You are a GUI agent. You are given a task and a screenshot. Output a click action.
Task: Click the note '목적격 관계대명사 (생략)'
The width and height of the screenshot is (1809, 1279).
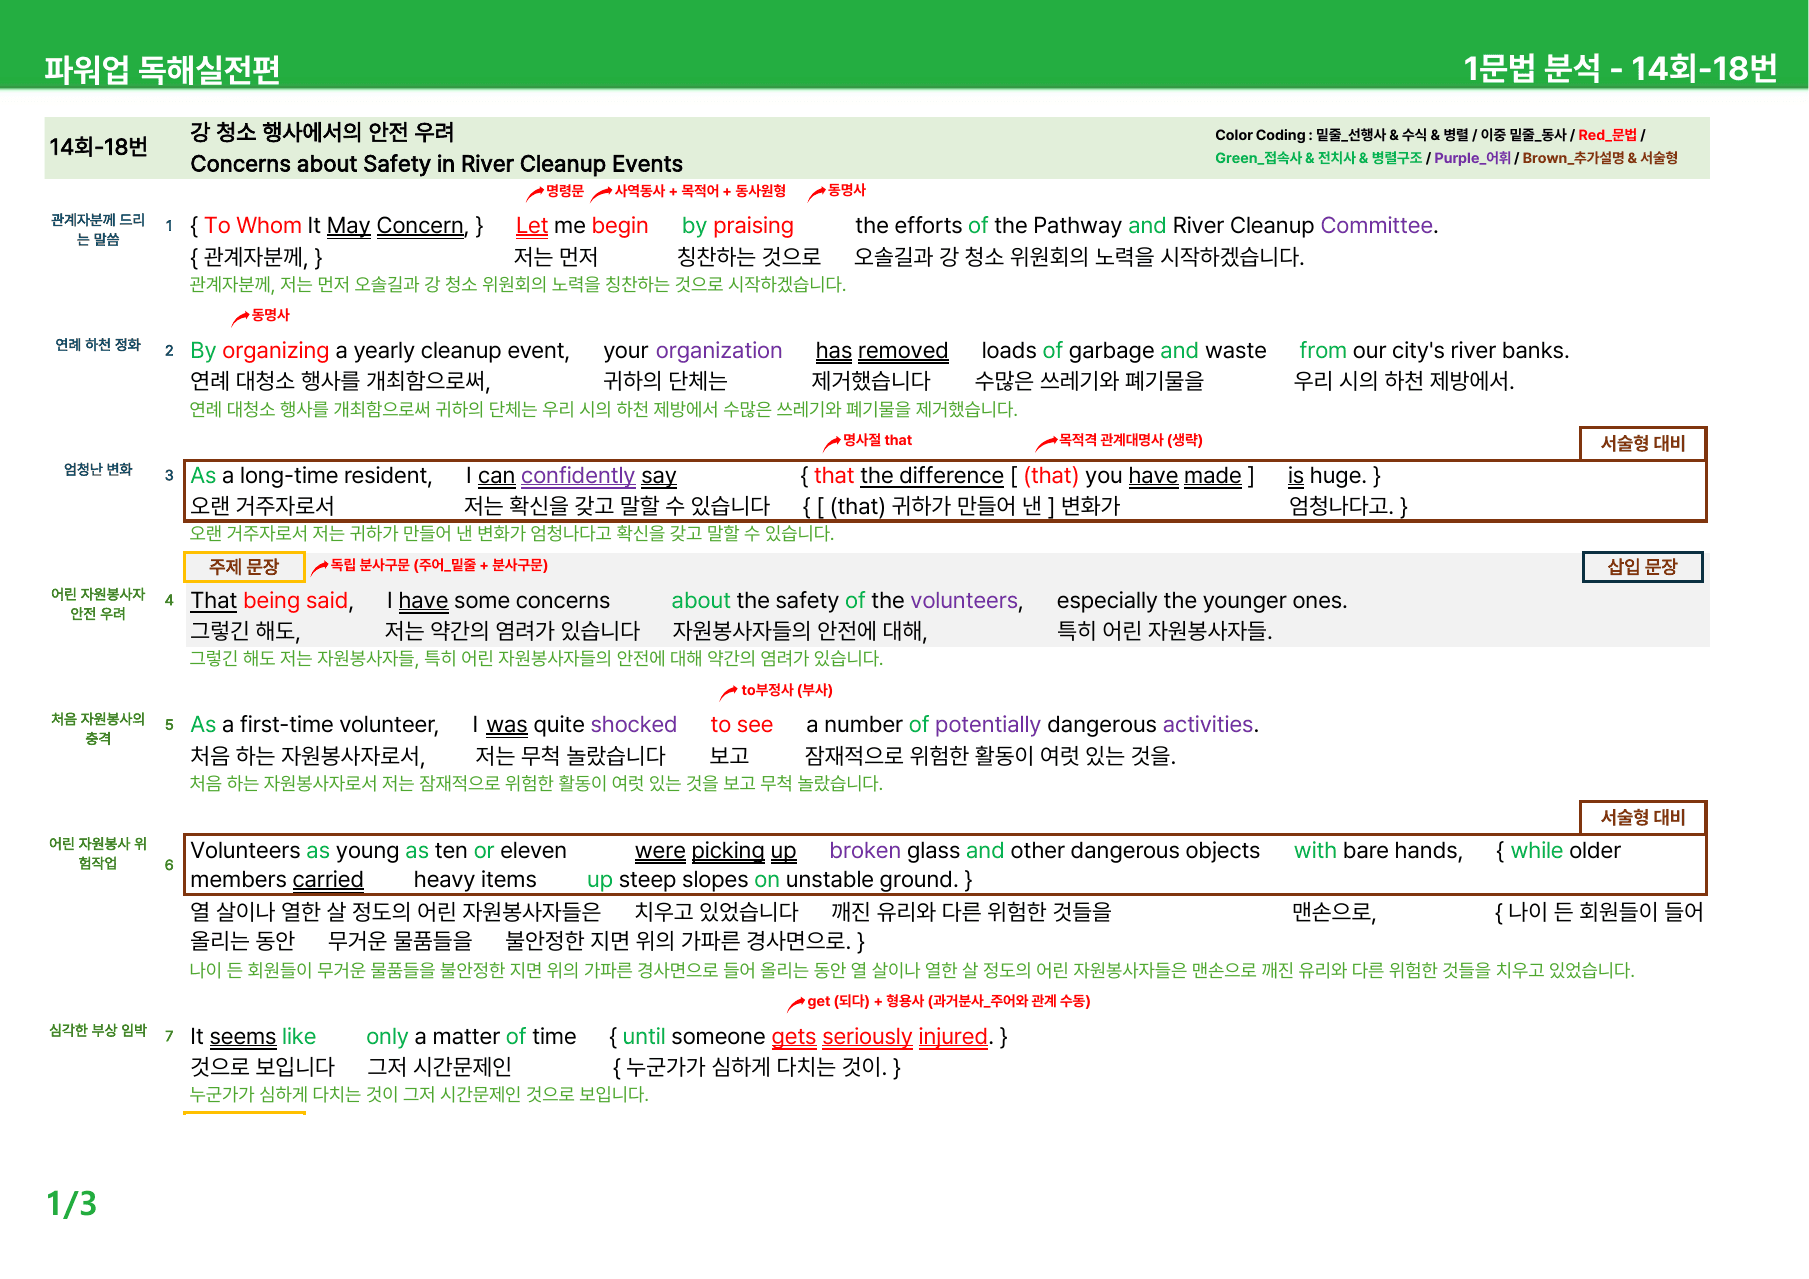pos(1130,440)
